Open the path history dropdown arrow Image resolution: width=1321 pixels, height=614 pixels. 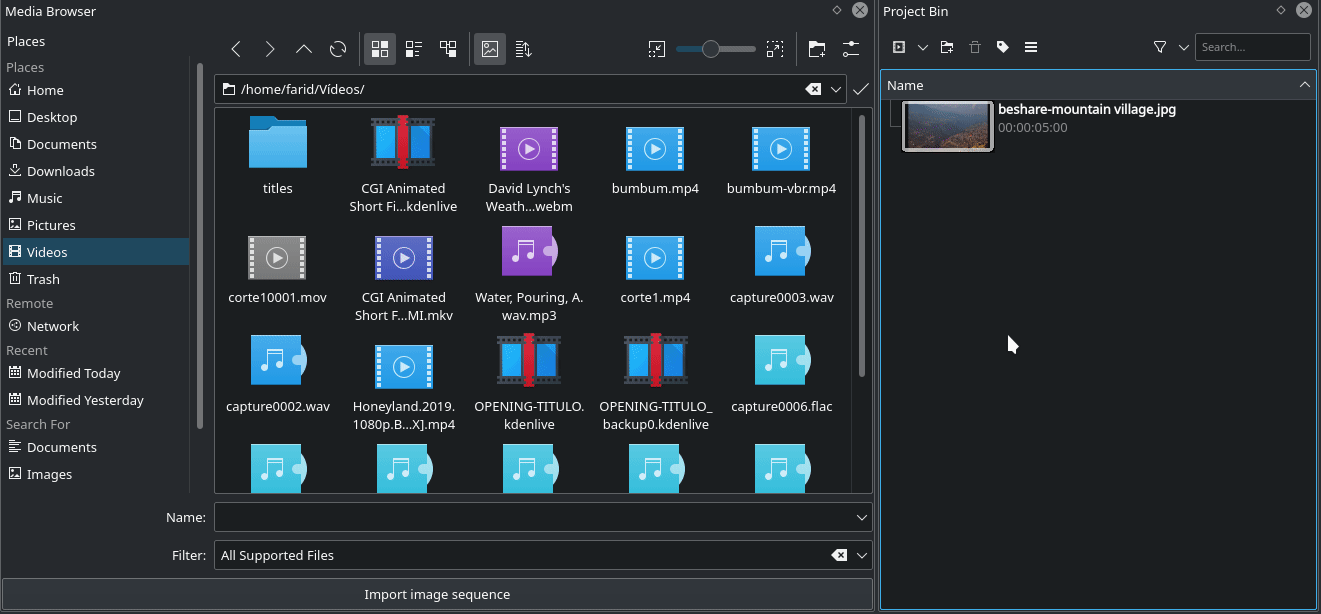[x=836, y=89]
